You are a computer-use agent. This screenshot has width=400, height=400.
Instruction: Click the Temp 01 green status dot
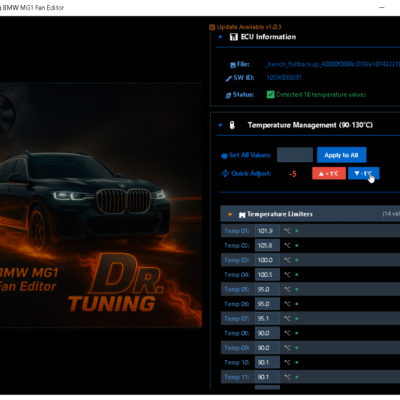[297, 231]
